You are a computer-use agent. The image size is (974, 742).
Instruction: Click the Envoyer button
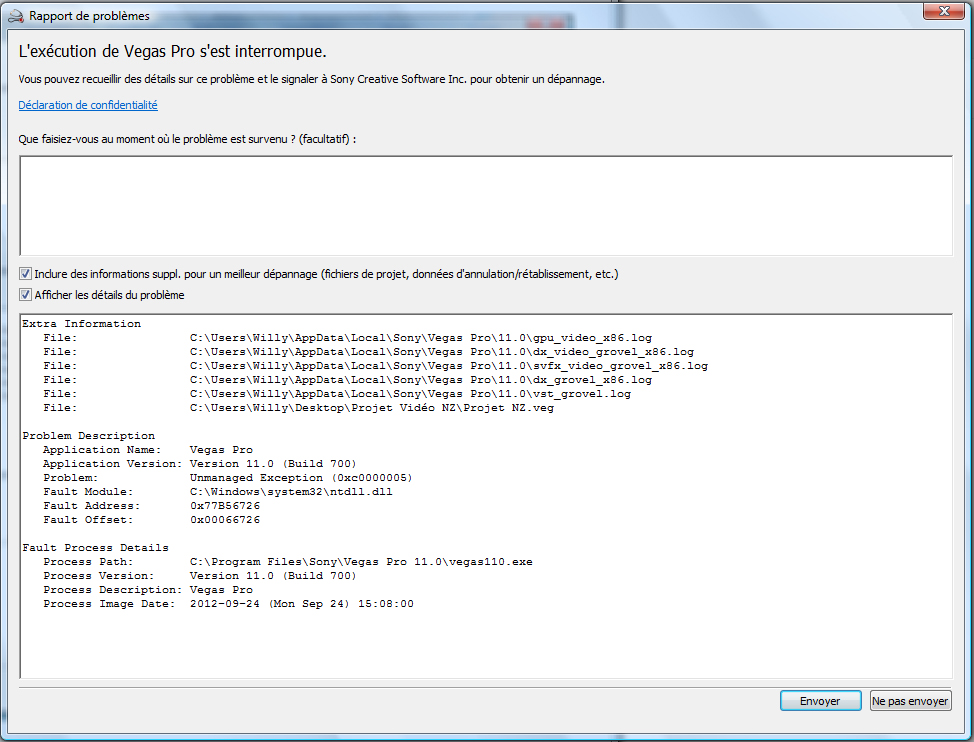[820, 700]
